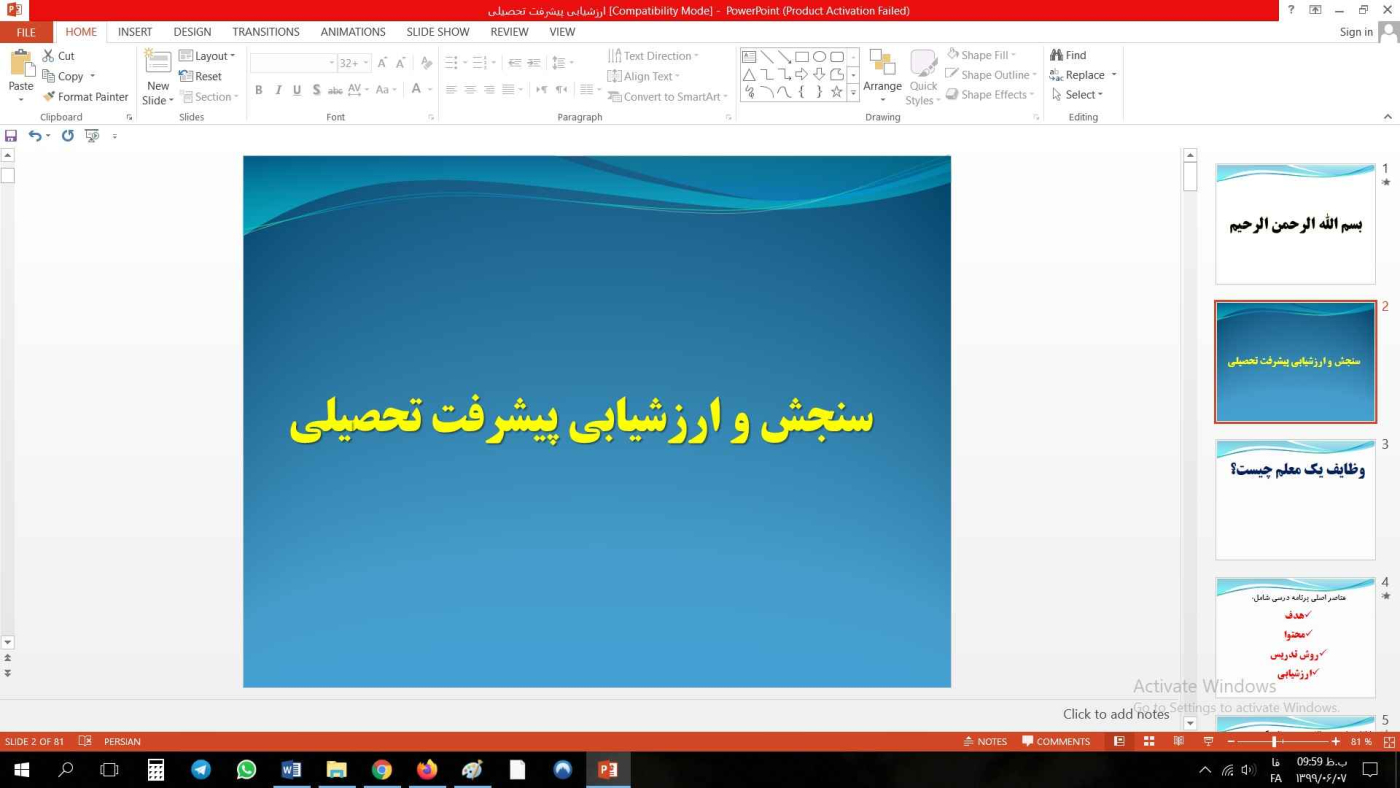Click the Find binoculars icon
Viewport: 1400px width, 788px height.
coord(1056,56)
